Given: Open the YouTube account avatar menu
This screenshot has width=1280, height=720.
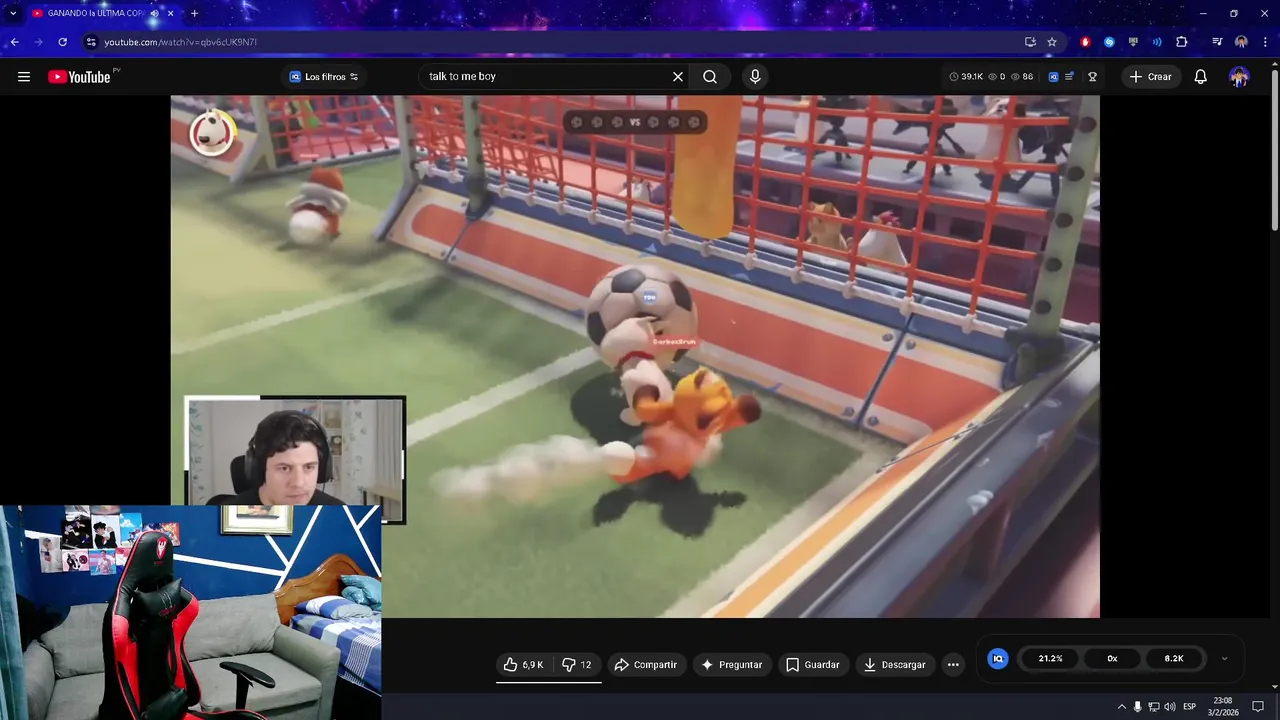Looking at the screenshot, I should pos(1239,77).
